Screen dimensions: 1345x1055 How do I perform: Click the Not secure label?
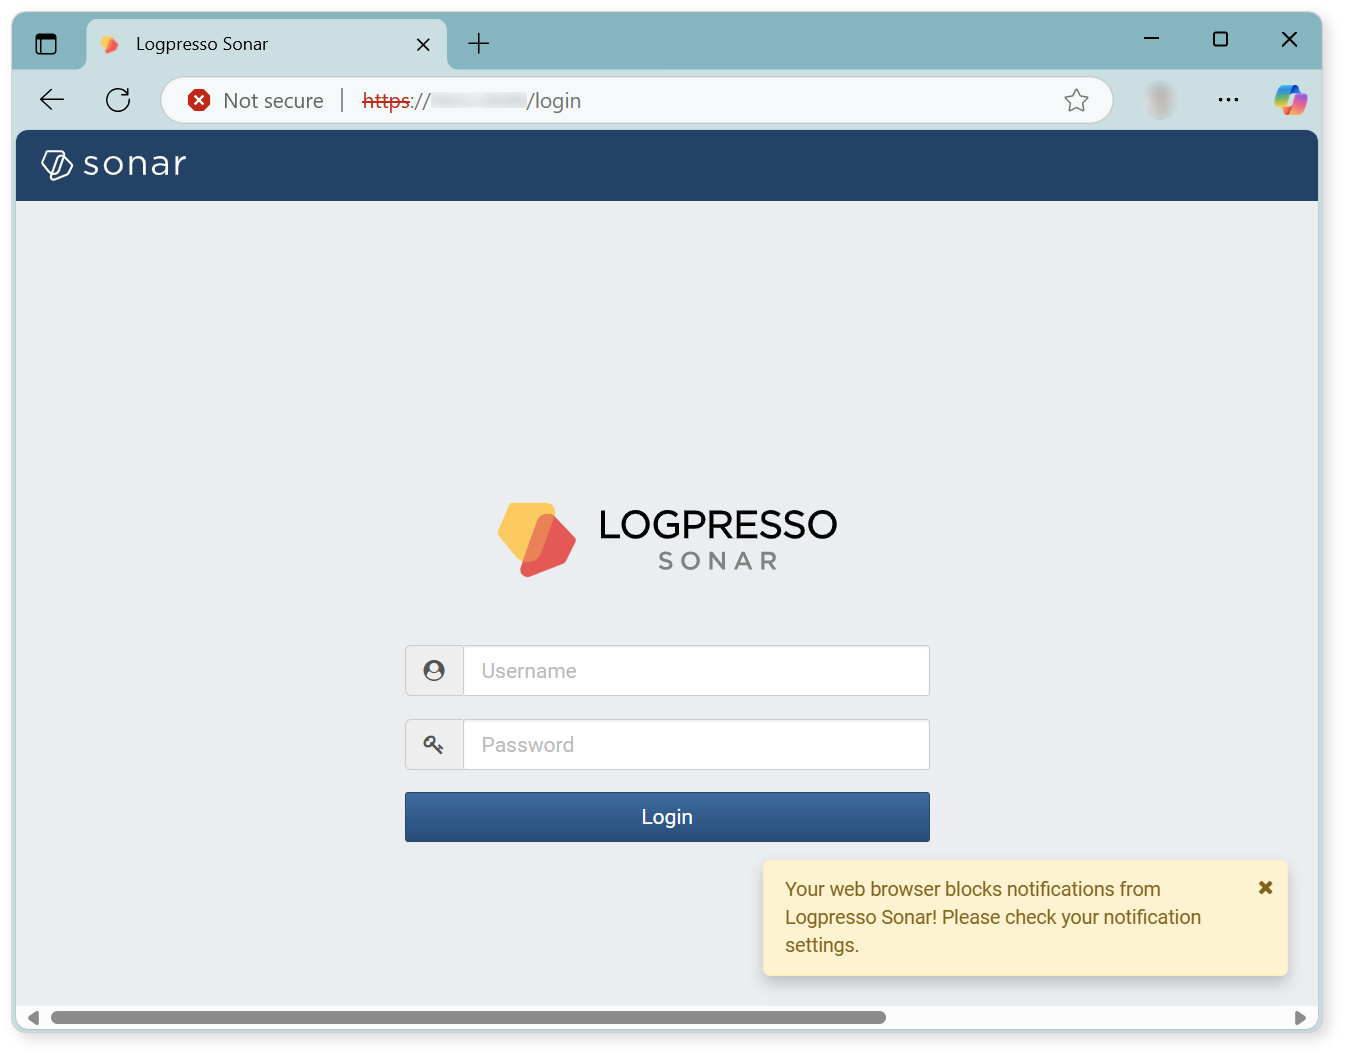pyautogui.click(x=273, y=101)
